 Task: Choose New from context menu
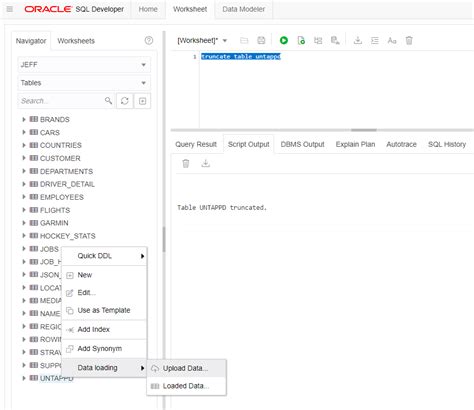pos(104,275)
